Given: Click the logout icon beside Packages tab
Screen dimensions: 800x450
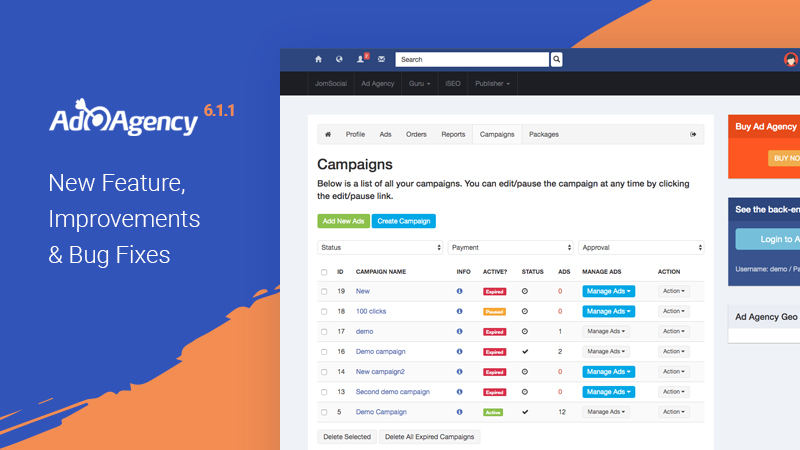Looking at the screenshot, I should [693, 134].
